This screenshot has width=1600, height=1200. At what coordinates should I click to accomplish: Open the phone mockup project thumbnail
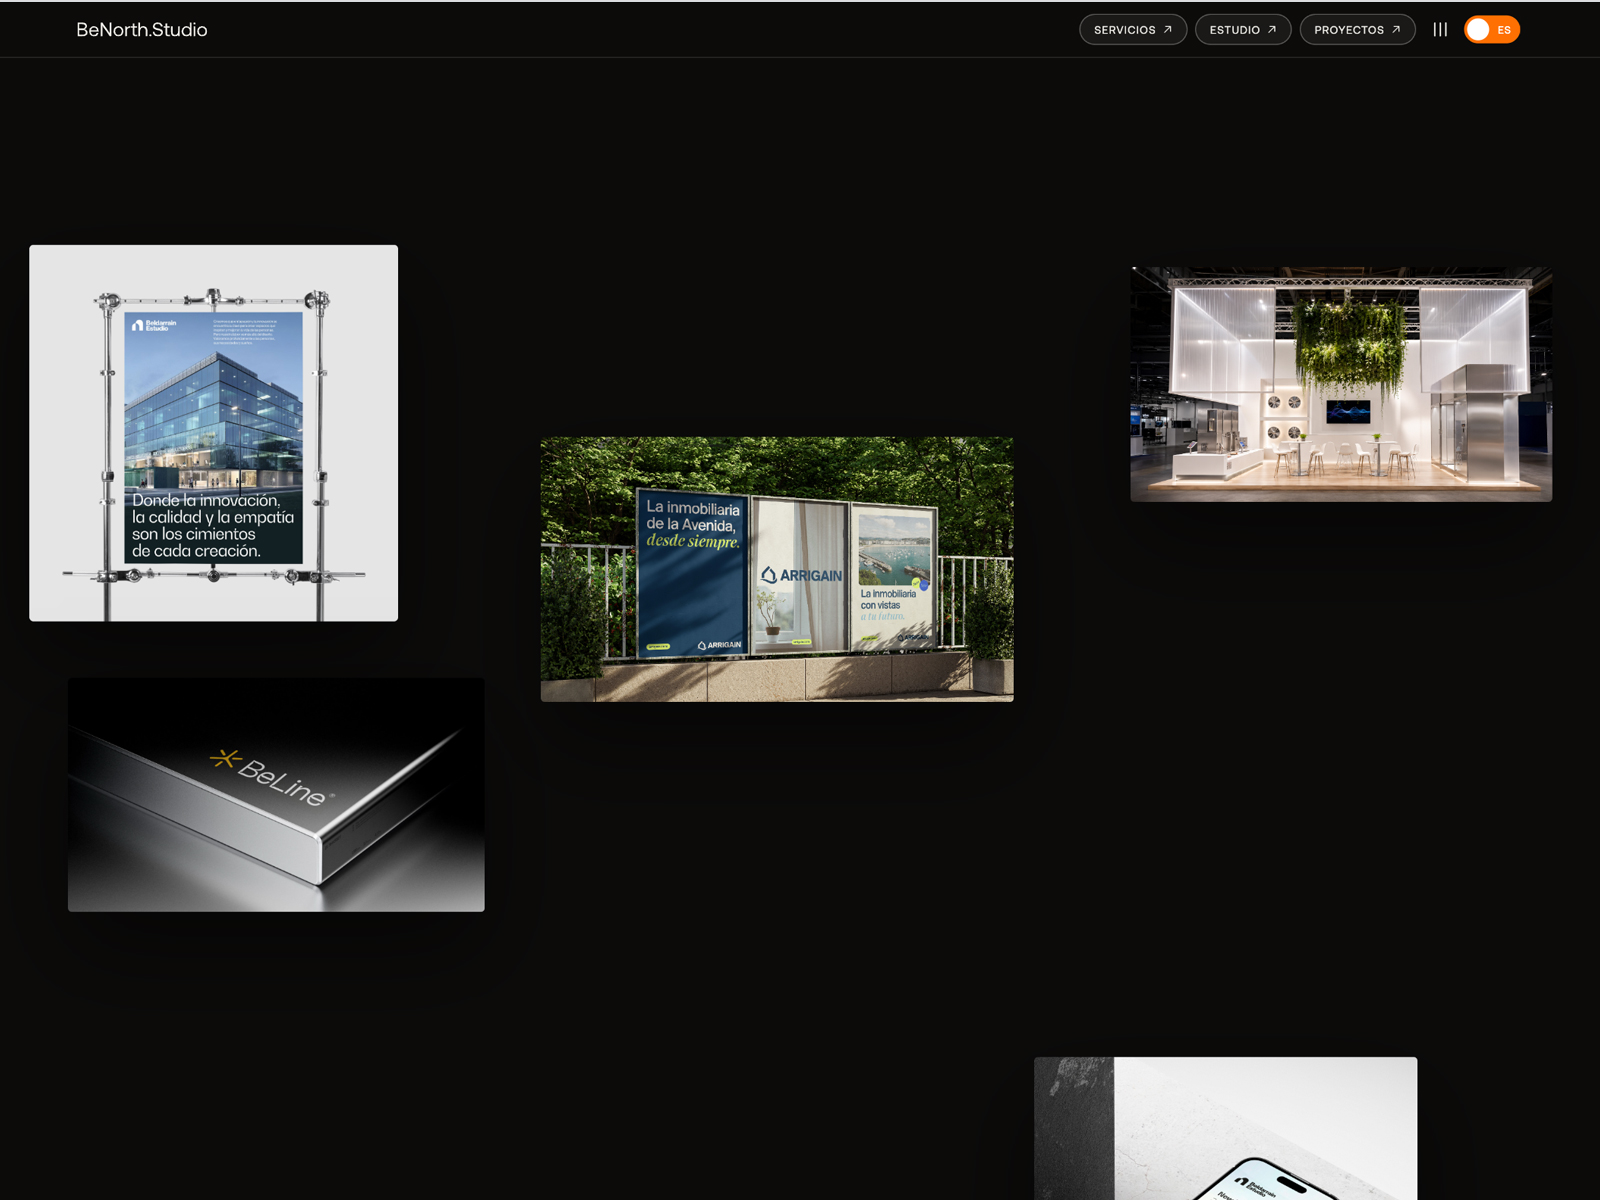pyautogui.click(x=1225, y=1128)
